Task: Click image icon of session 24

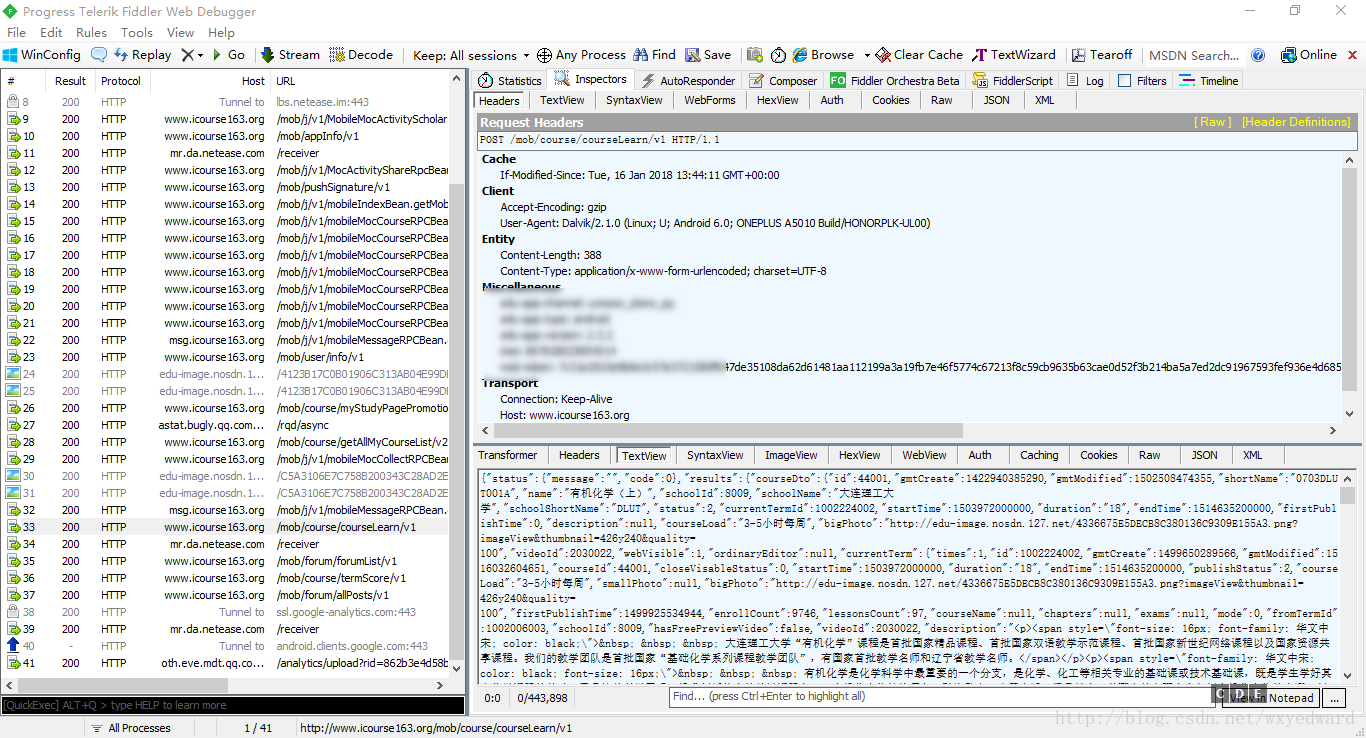Action: coord(14,374)
